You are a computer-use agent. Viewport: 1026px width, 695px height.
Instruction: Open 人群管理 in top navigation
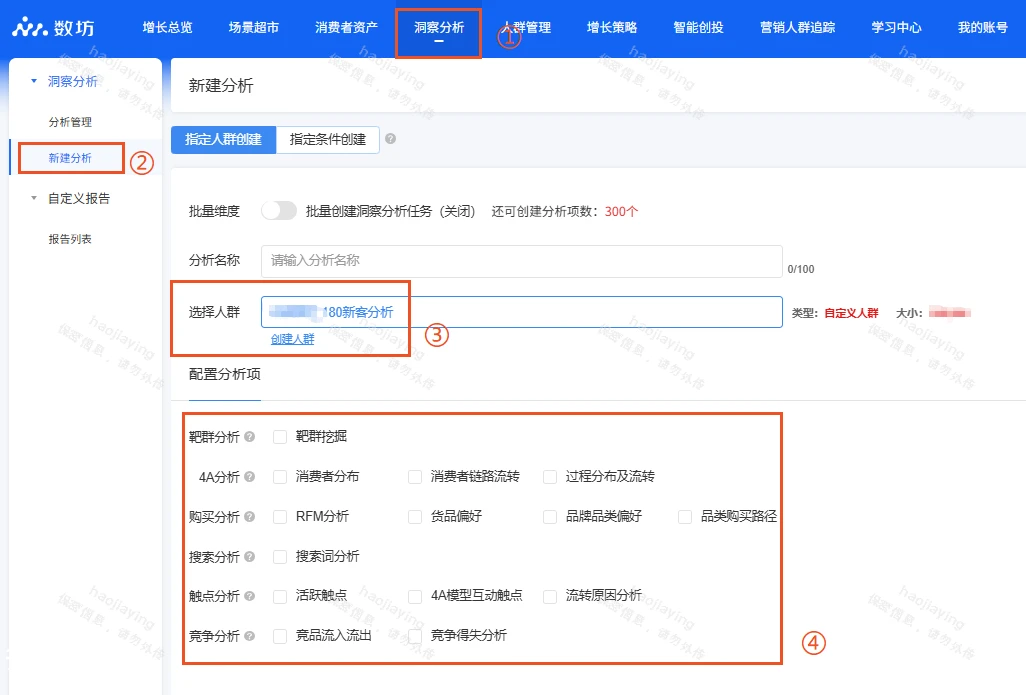(x=526, y=27)
